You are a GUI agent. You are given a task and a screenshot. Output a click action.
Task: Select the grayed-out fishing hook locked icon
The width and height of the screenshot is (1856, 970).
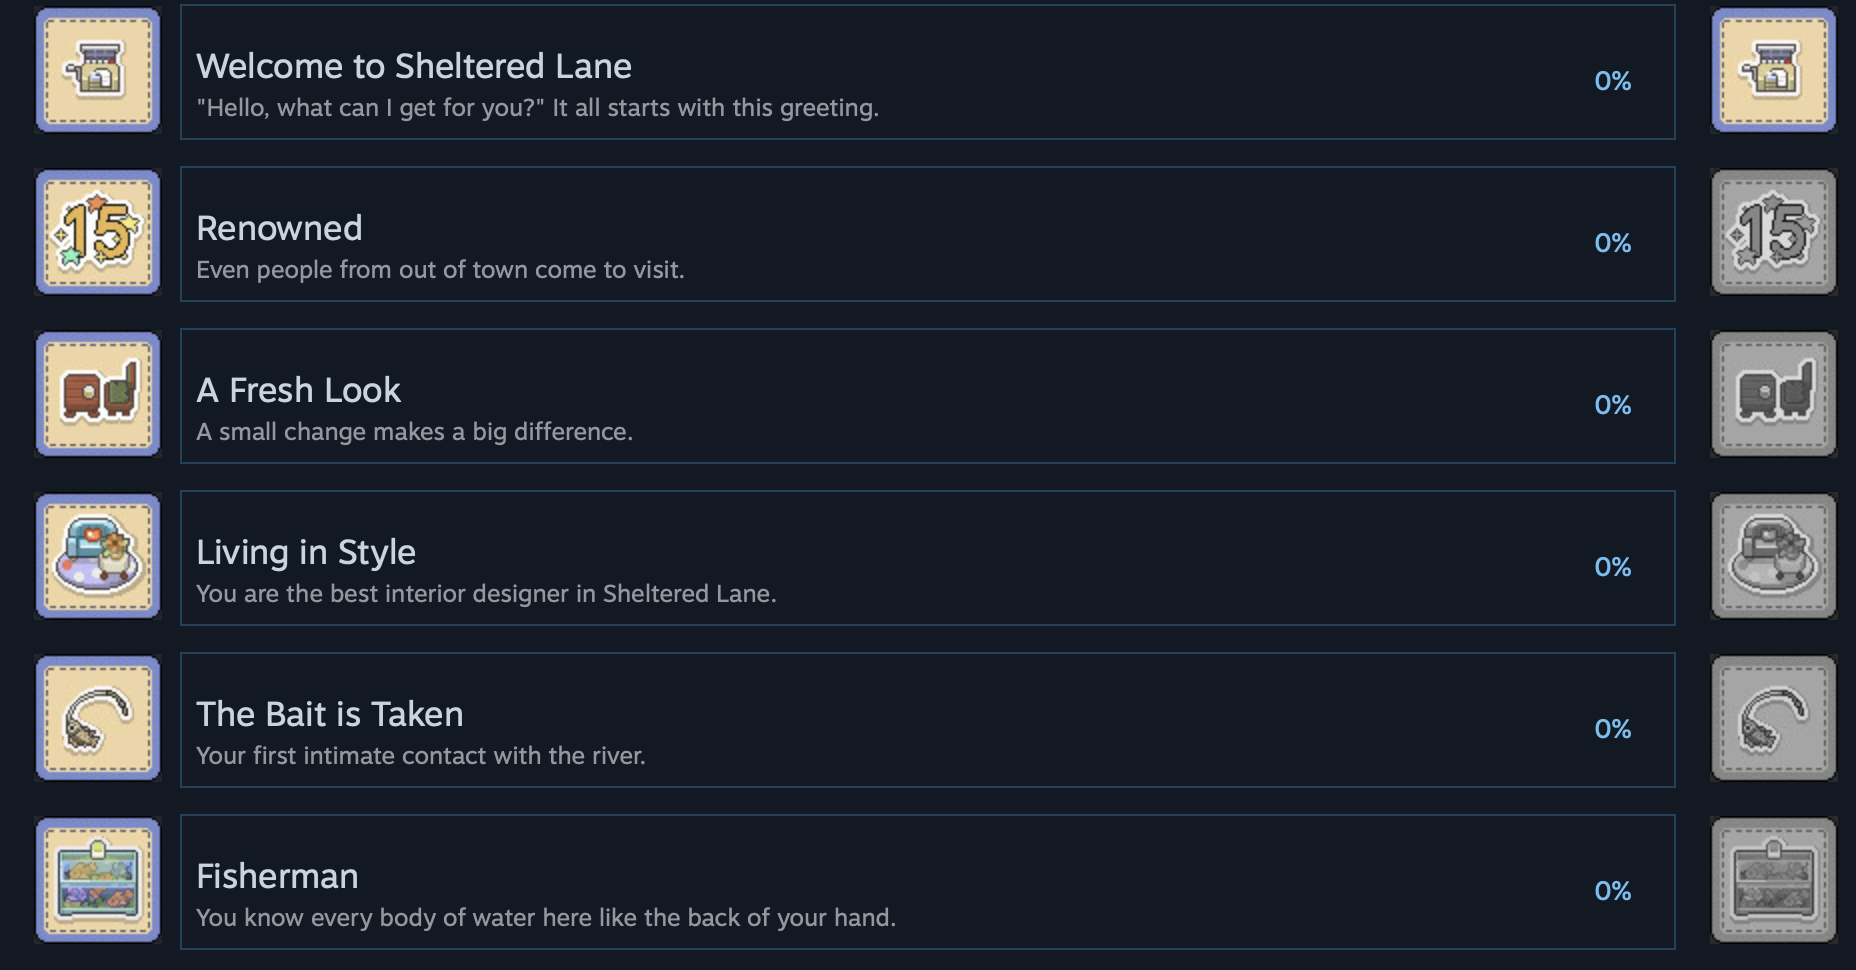pyautogui.click(x=1774, y=718)
